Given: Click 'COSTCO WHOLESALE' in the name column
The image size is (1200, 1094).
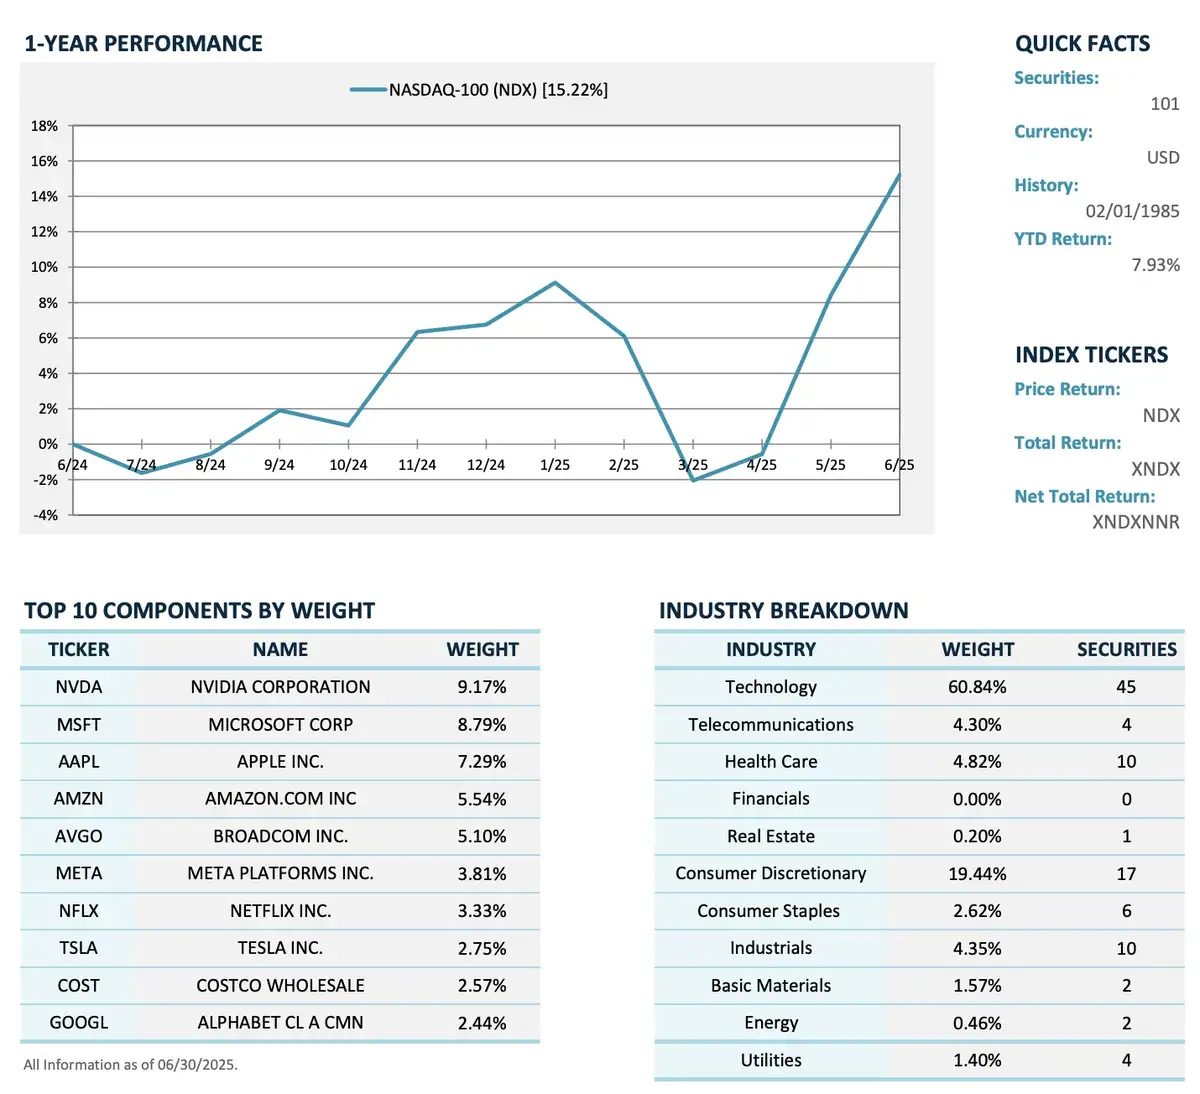Looking at the screenshot, I should (x=280, y=986).
